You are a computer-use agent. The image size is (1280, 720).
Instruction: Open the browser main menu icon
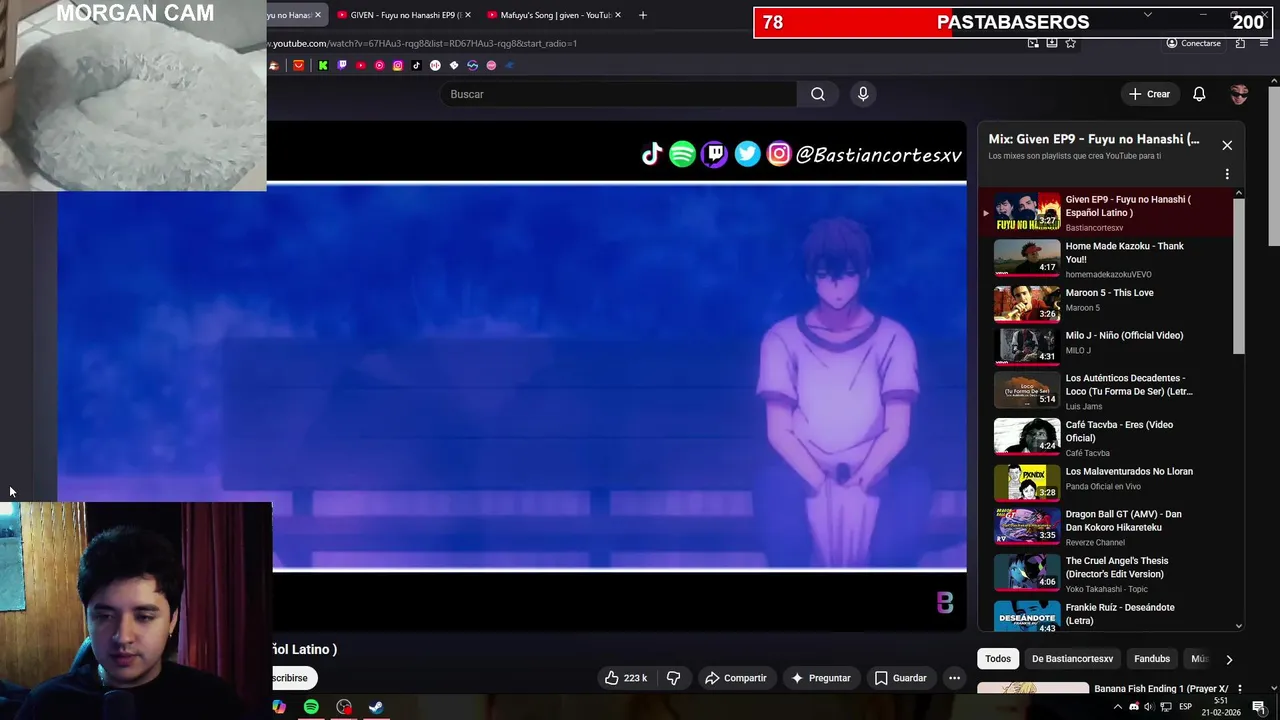1265,43
